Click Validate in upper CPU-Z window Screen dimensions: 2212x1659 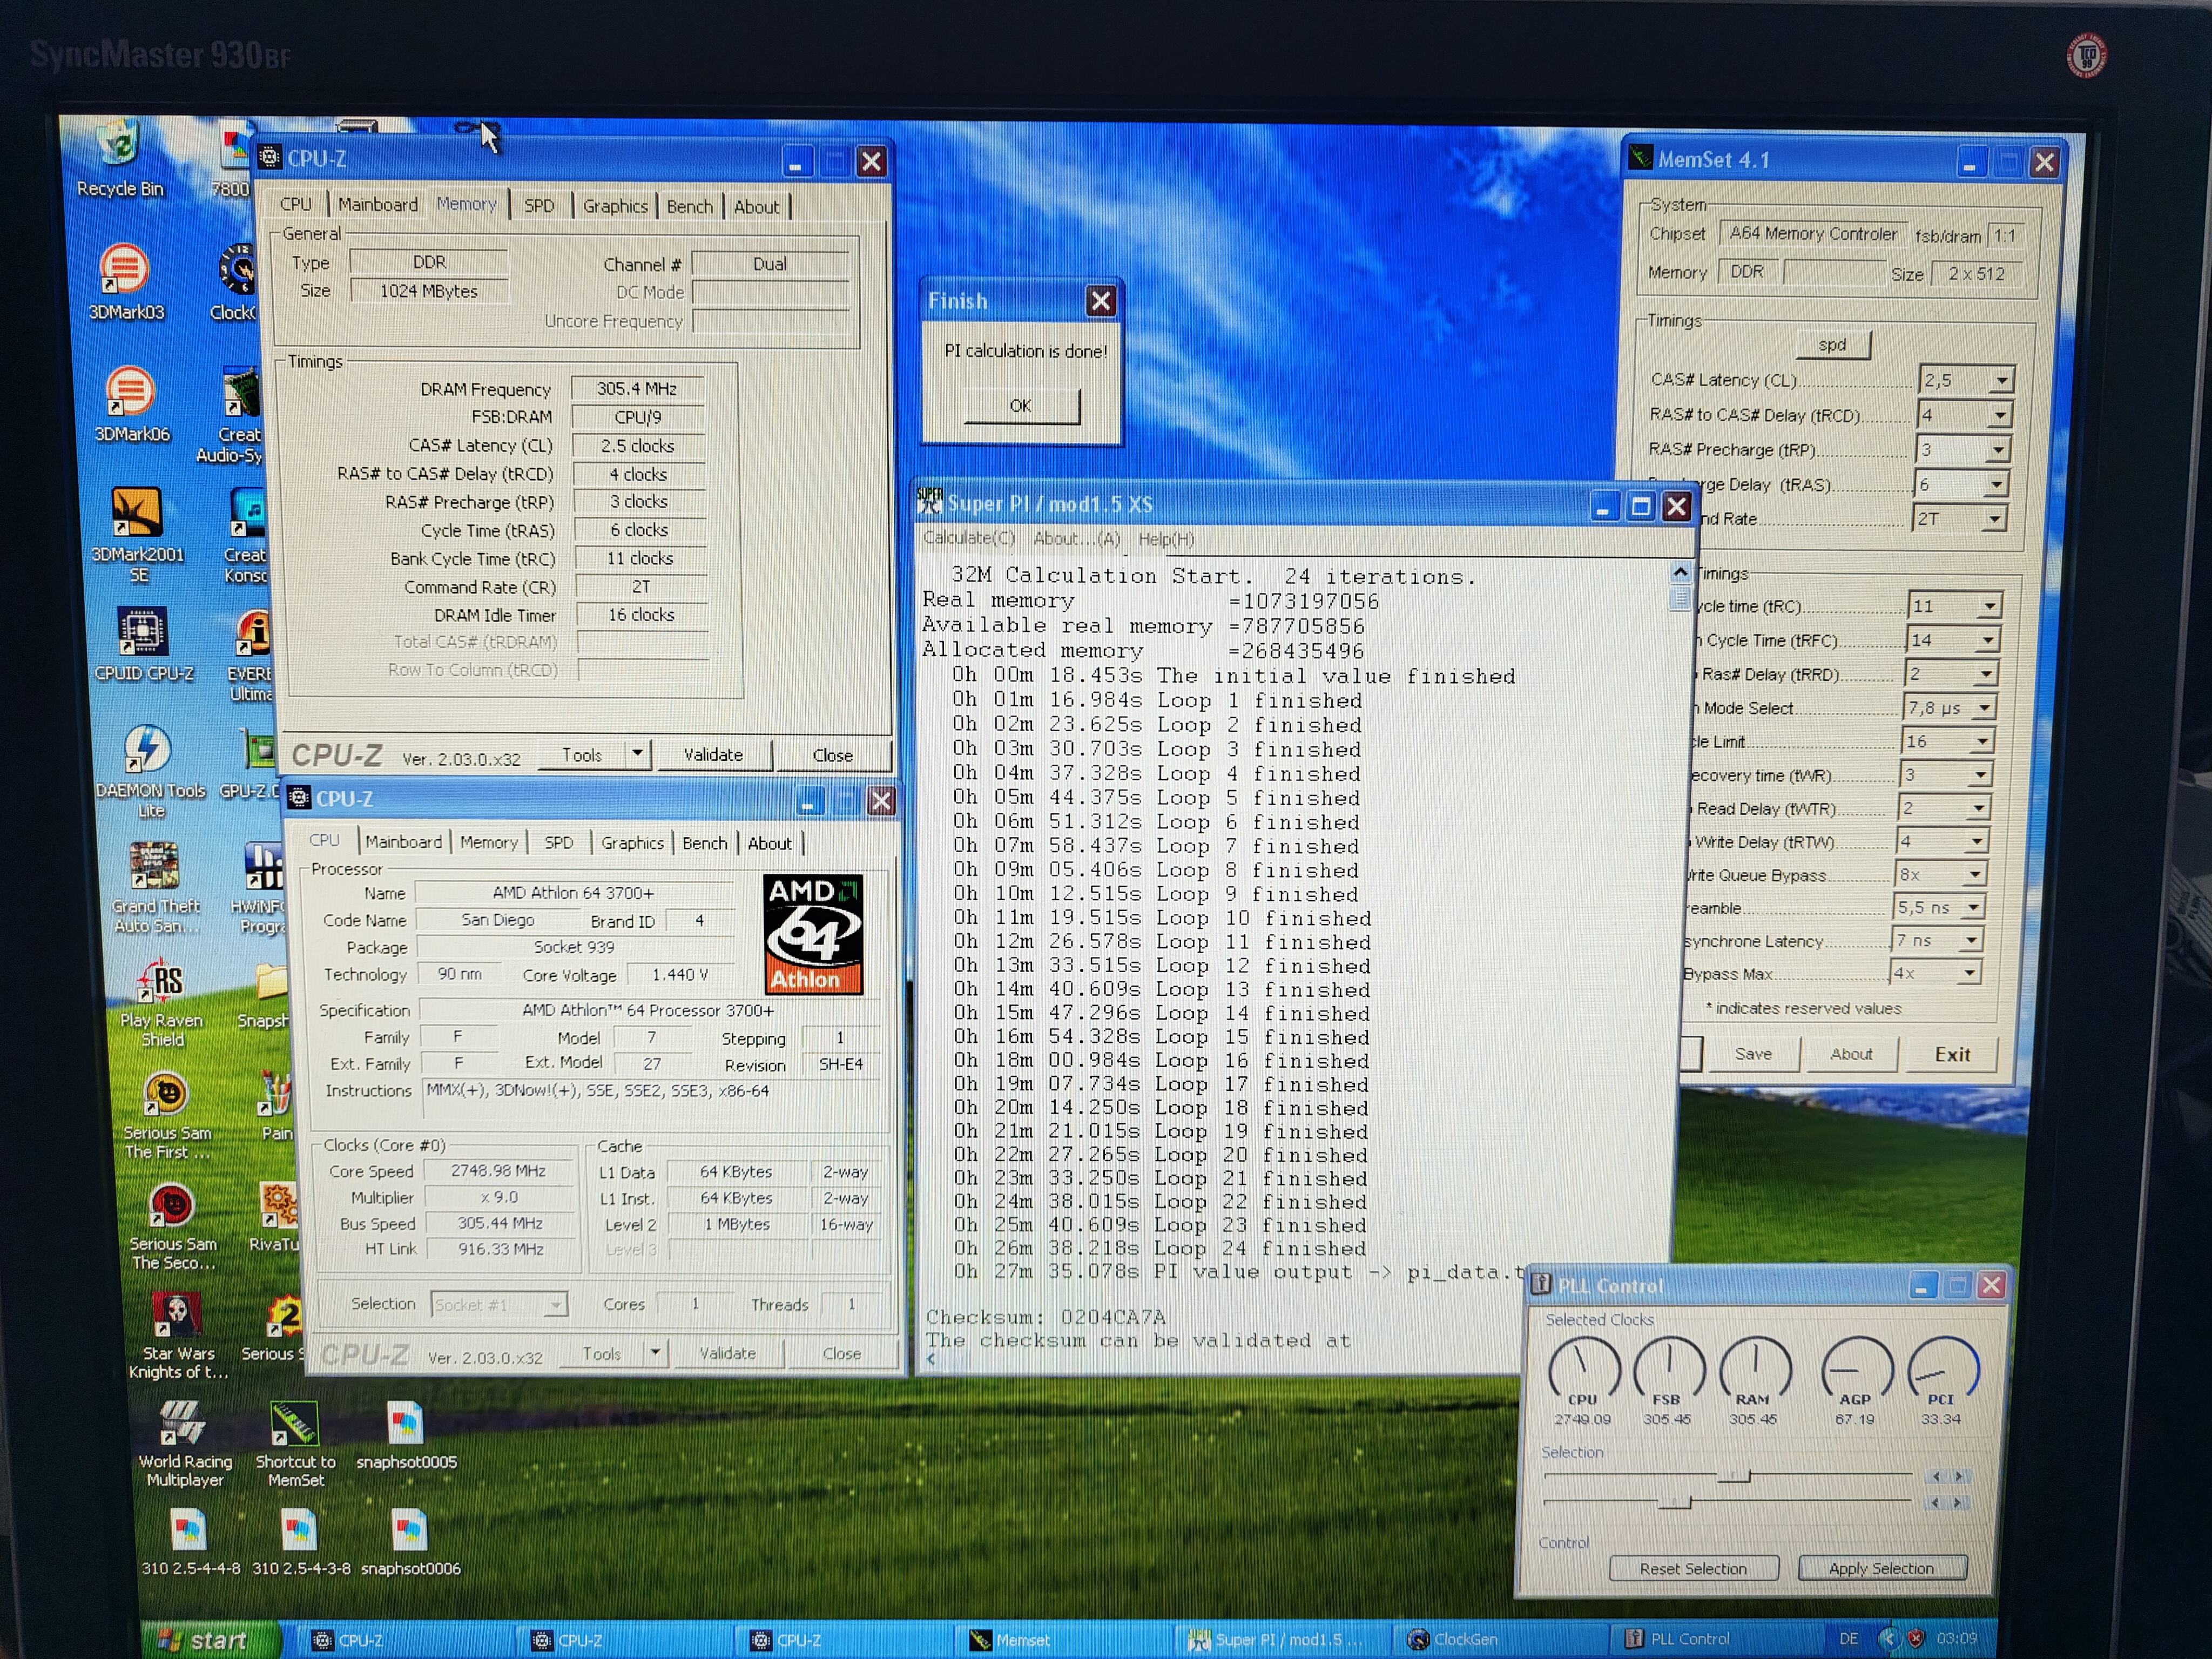point(713,755)
